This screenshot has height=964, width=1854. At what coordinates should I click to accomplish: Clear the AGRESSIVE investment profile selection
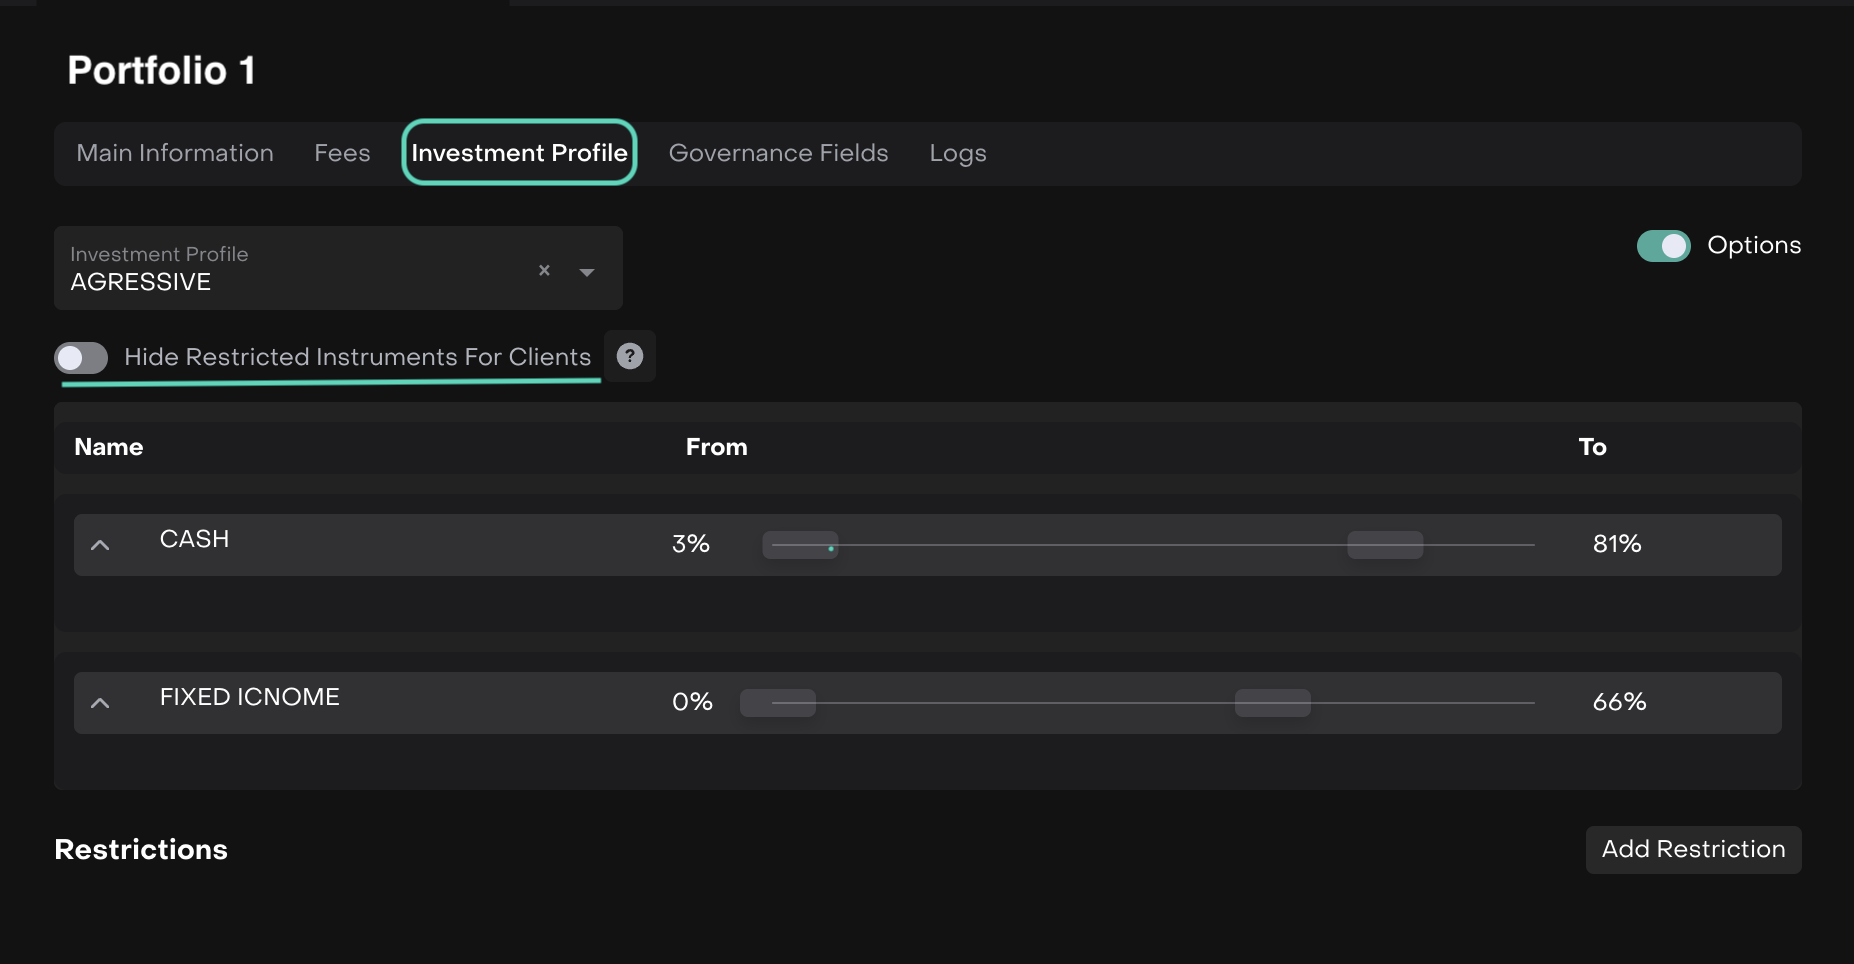(544, 270)
